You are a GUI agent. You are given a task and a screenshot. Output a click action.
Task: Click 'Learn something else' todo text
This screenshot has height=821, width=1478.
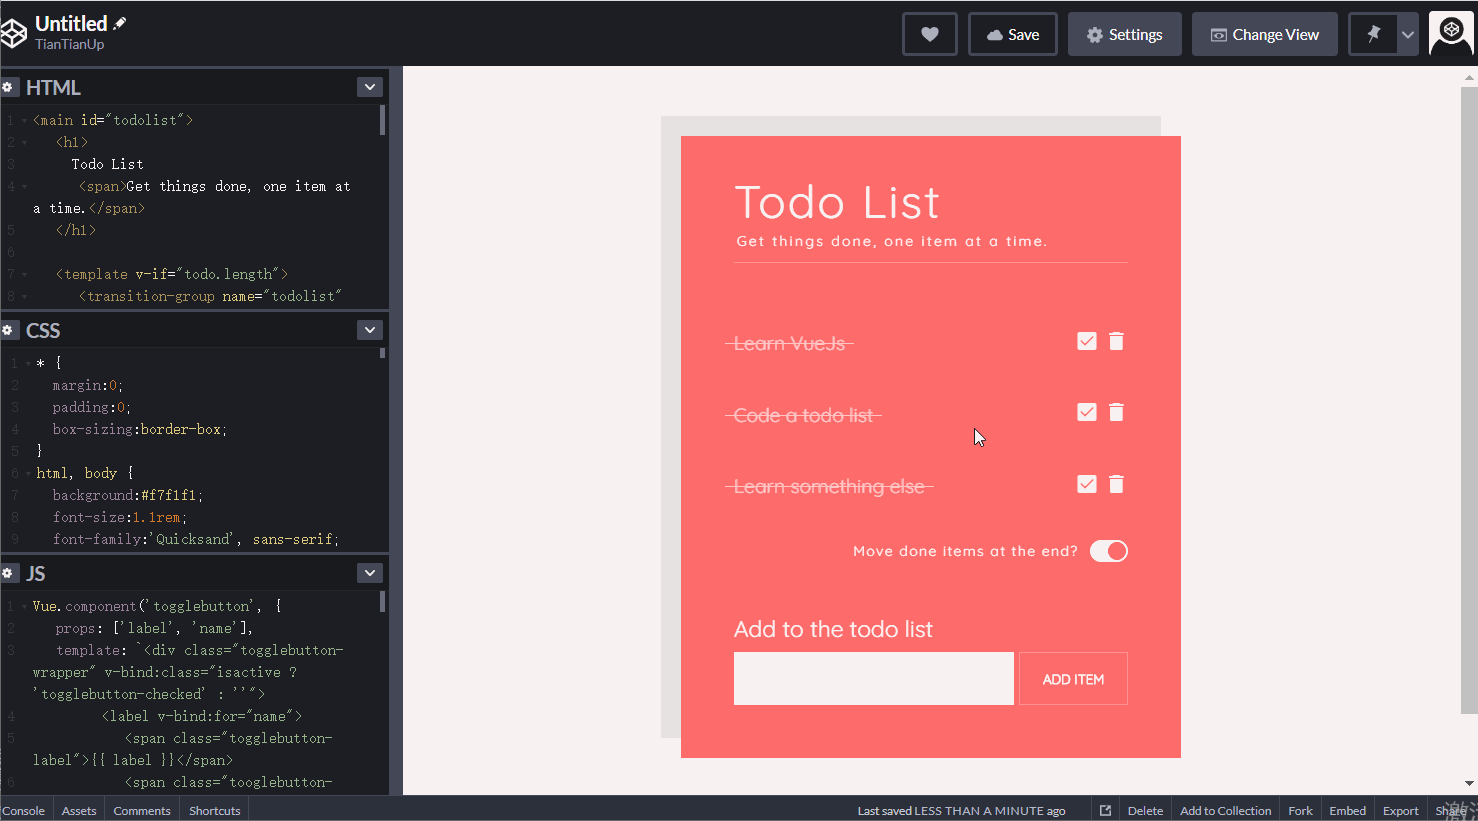click(x=829, y=487)
